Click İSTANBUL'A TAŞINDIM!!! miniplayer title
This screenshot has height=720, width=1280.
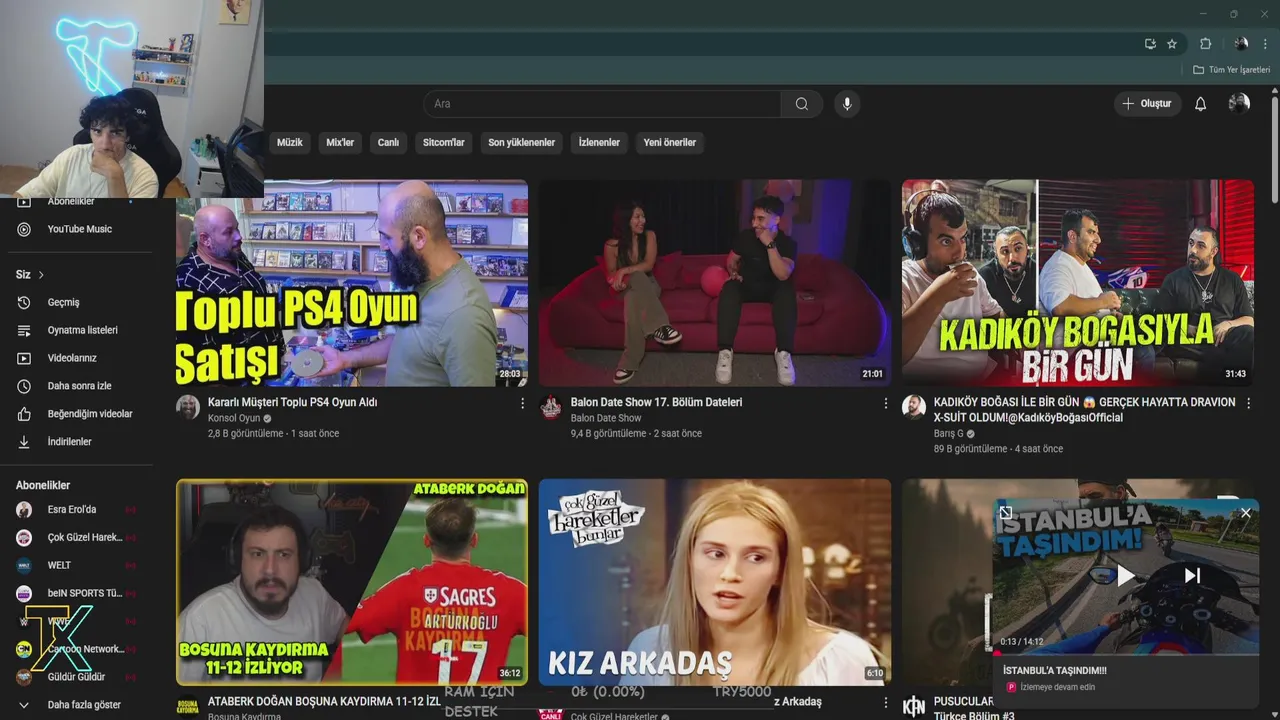coord(1054,671)
